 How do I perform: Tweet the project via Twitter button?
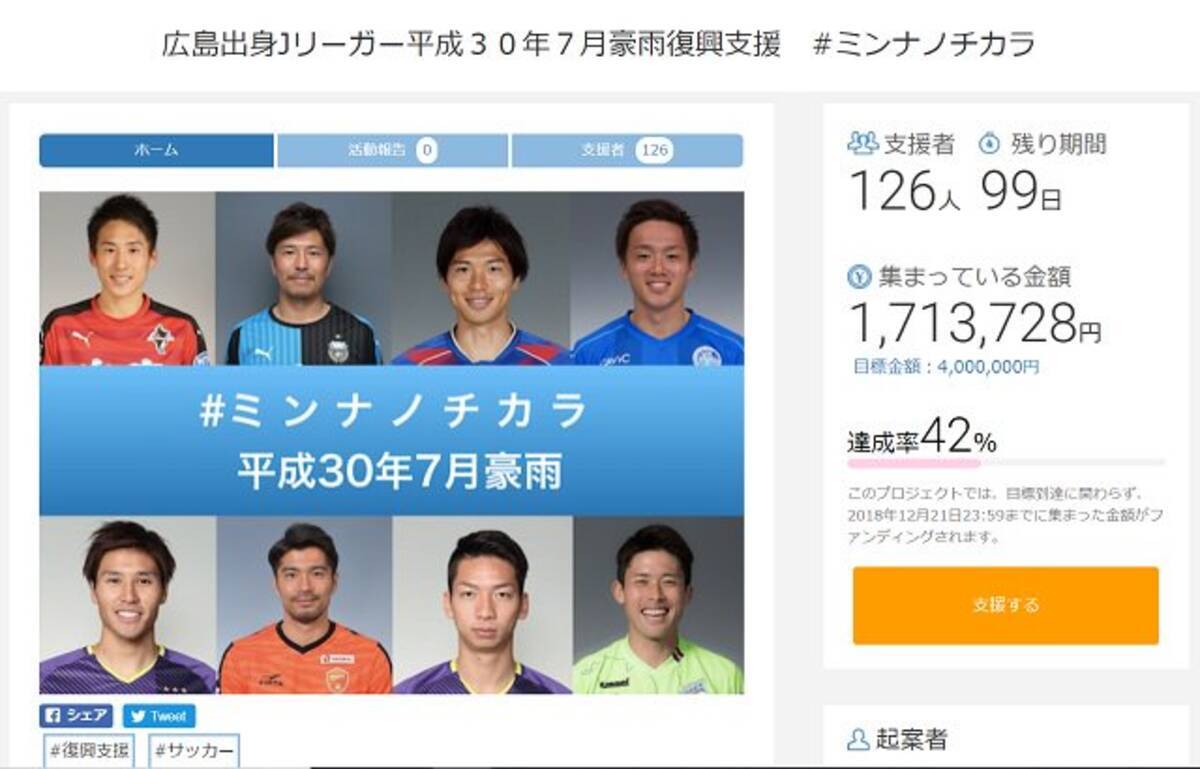tap(159, 716)
